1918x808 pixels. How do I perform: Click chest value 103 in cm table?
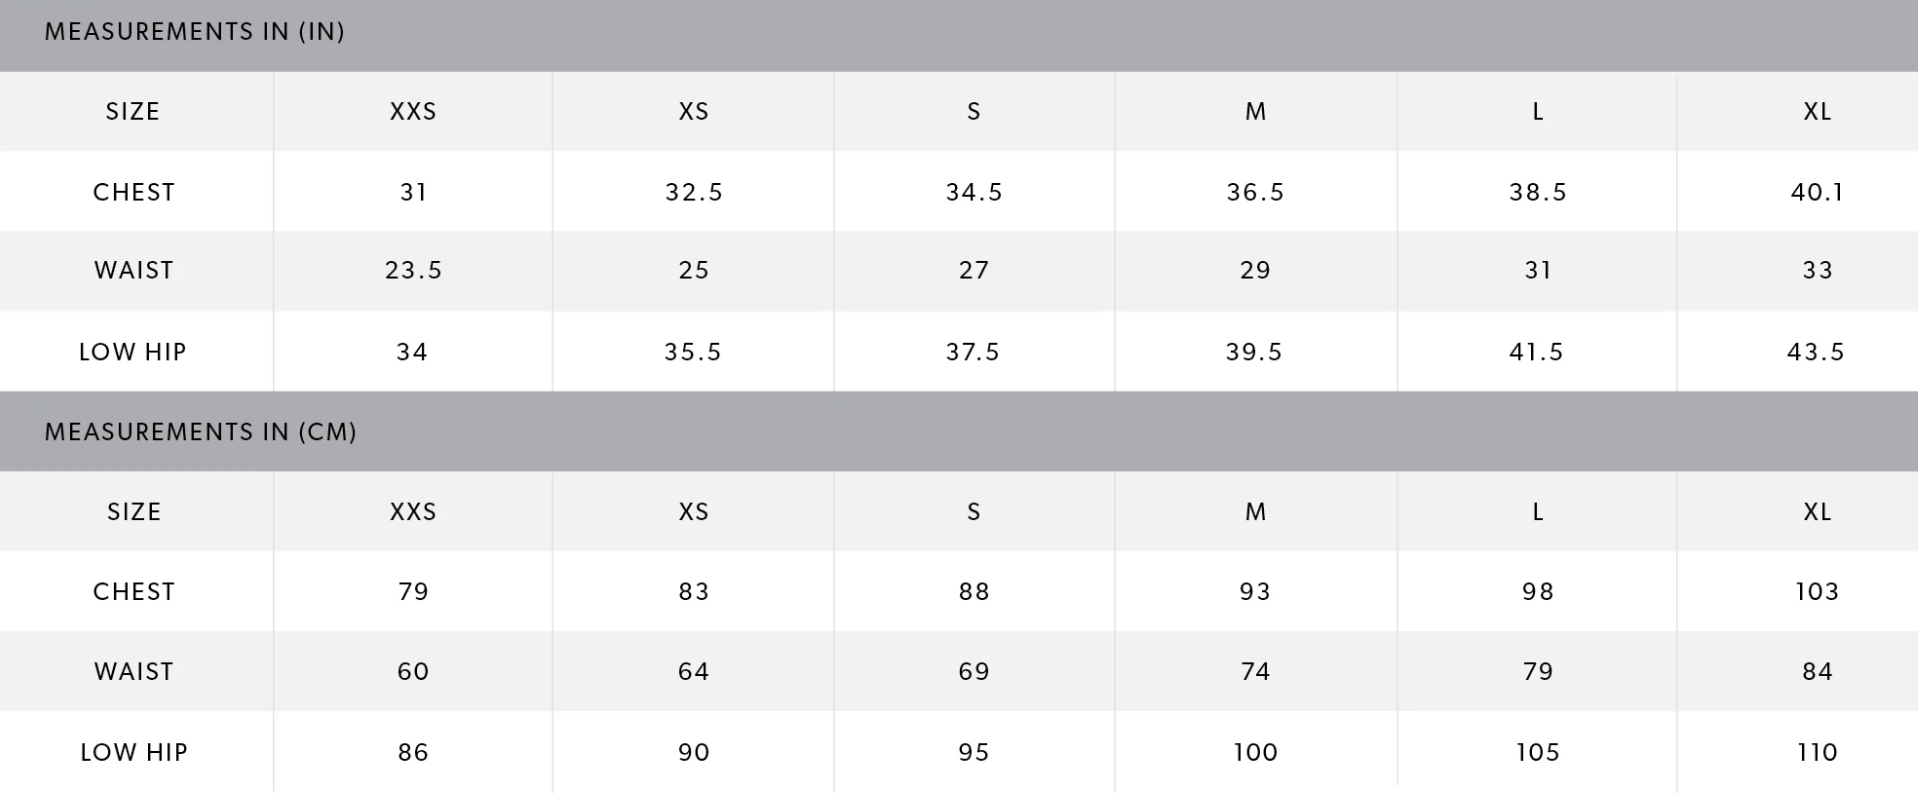coord(1817,592)
